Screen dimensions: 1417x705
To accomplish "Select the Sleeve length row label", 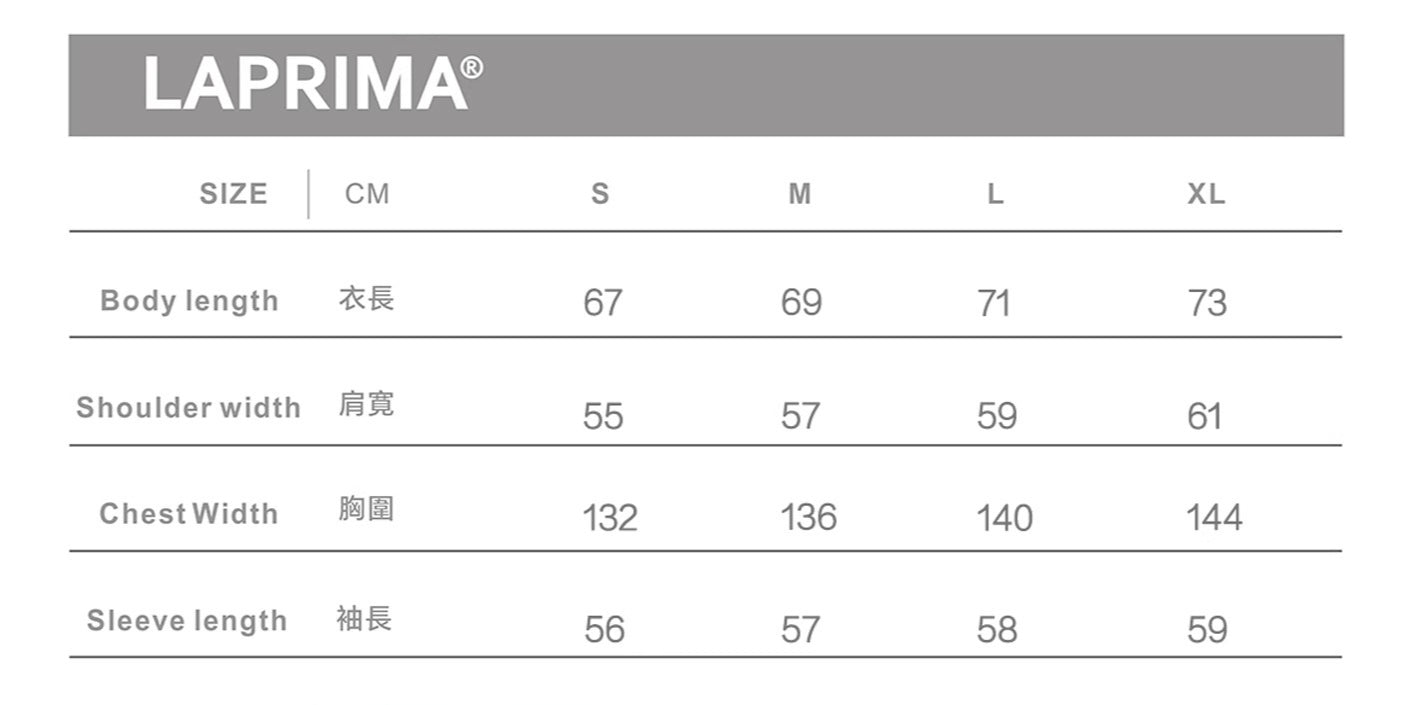I will [x=187, y=621].
